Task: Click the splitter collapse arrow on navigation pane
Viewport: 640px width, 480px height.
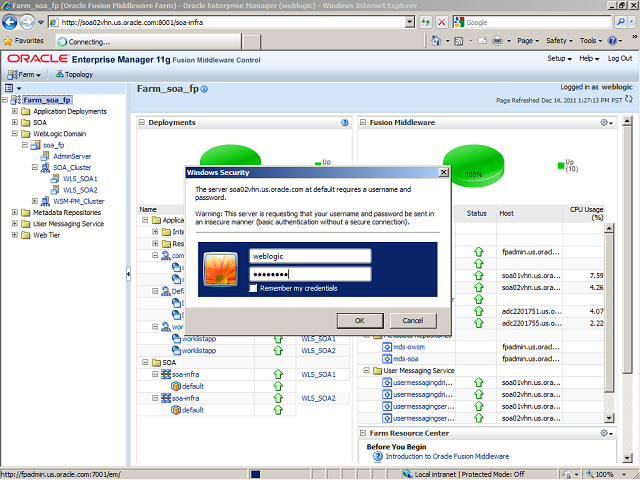Action: tap(127, 274)
